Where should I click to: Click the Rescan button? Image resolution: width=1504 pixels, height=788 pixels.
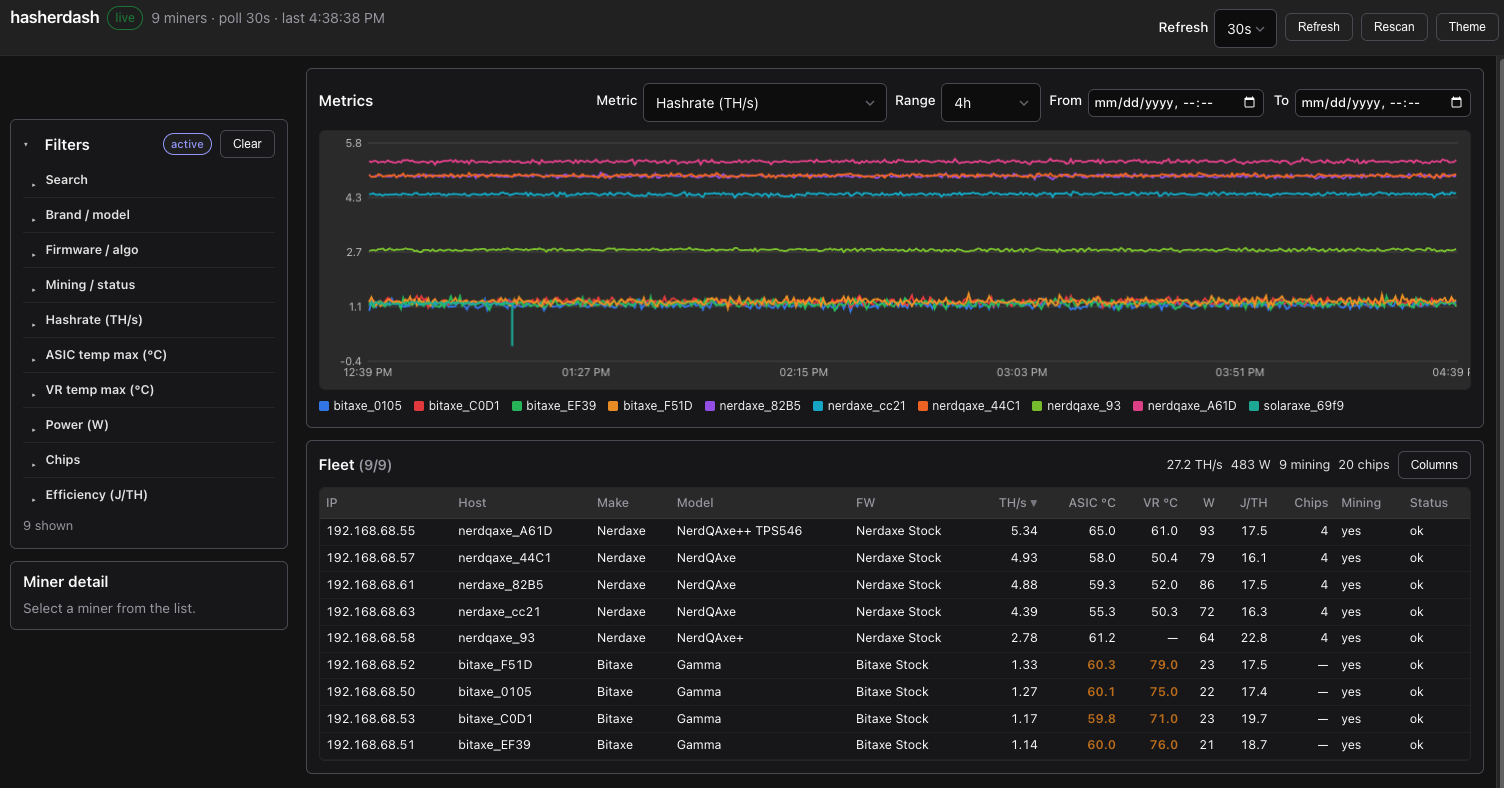point(1394,27)
